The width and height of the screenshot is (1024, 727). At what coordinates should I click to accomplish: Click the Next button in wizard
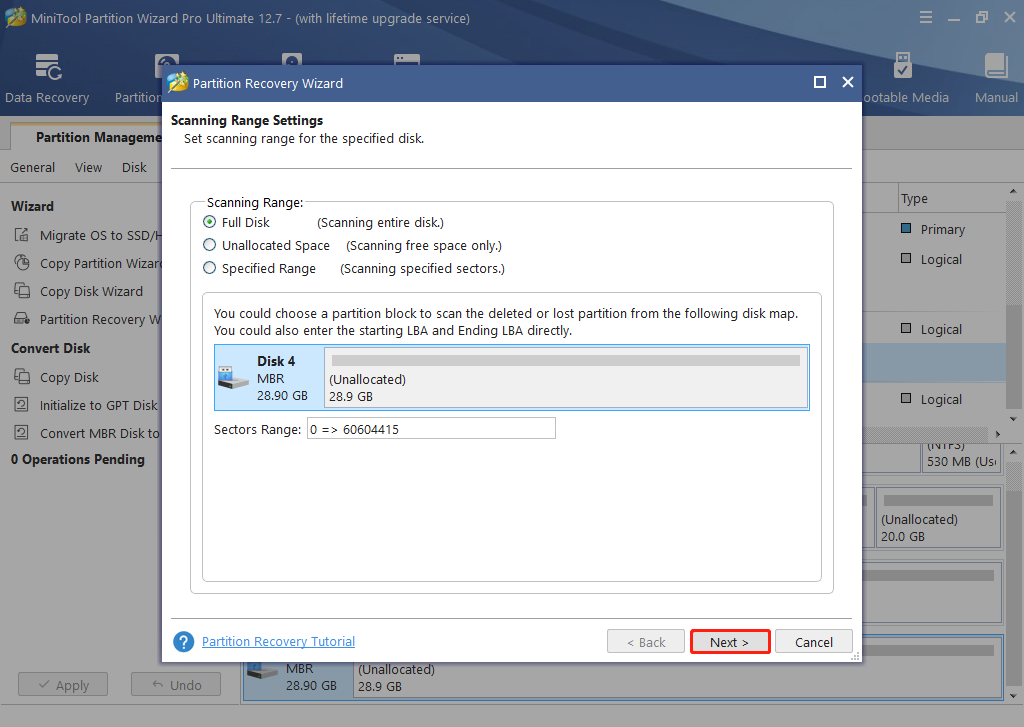click(729, 641)
